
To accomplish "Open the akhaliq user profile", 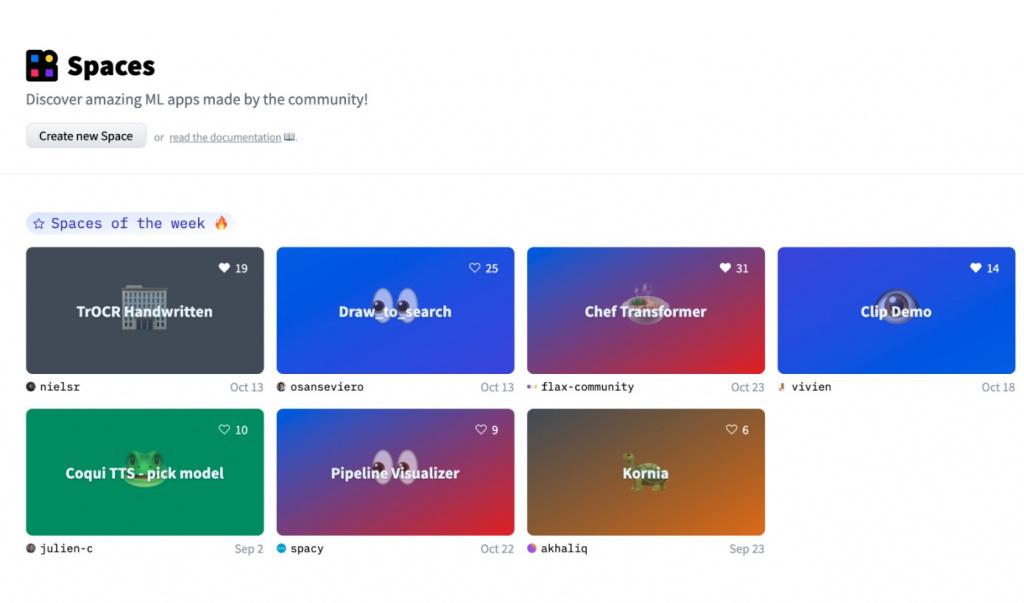I will (563, 549).
